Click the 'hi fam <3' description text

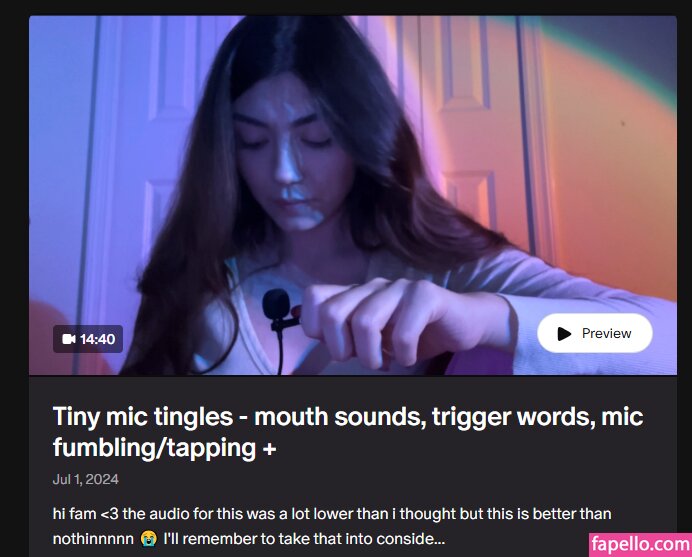point(86,514)
